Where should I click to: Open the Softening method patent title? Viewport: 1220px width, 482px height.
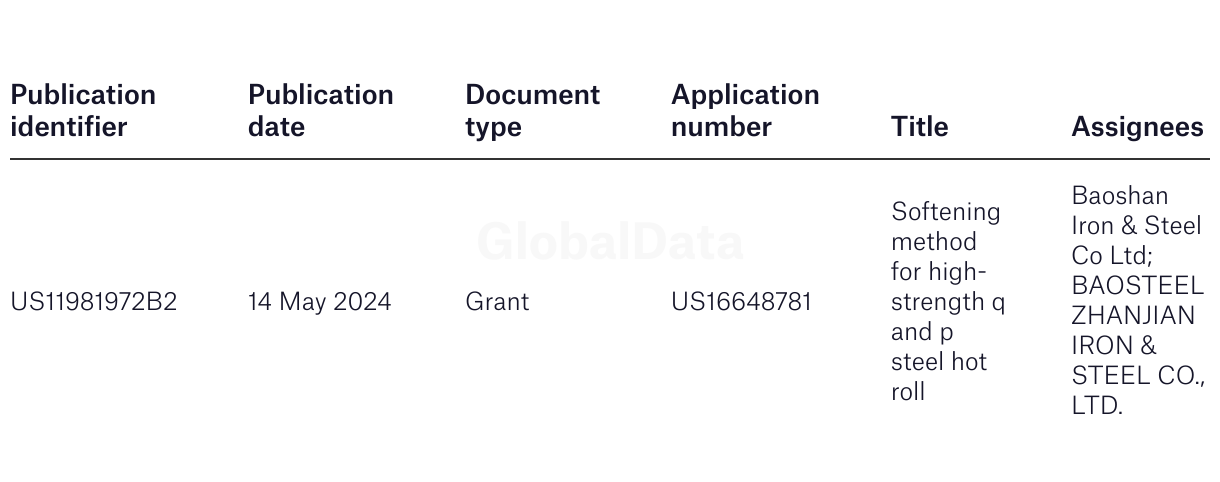(948, 301)
